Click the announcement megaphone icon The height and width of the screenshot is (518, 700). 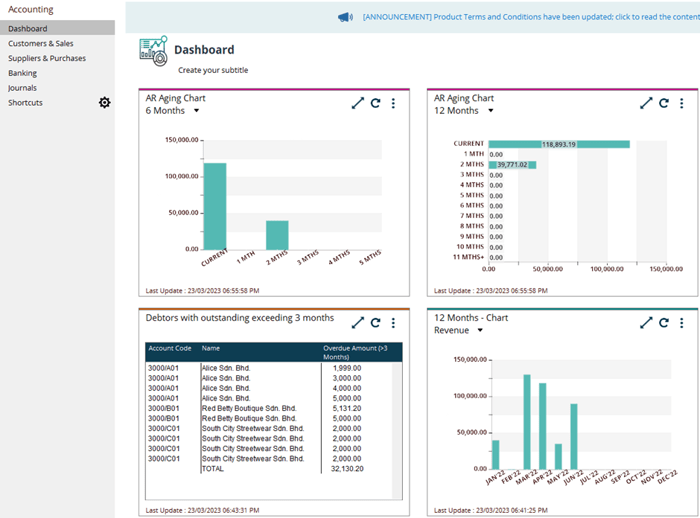click(x=345, y=17)
